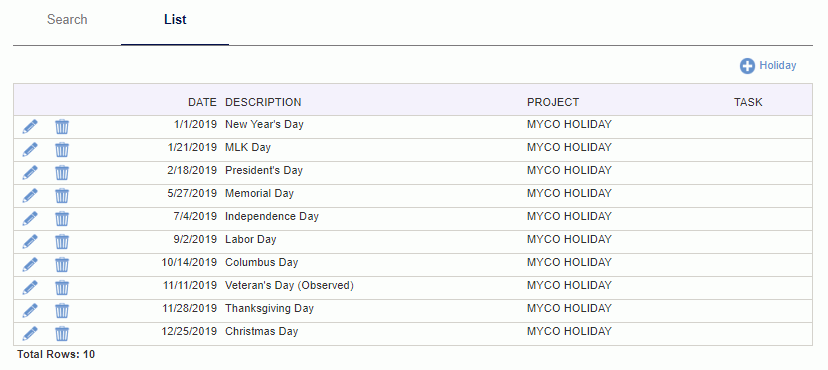Delete the Labor Day row

(62, 242)
